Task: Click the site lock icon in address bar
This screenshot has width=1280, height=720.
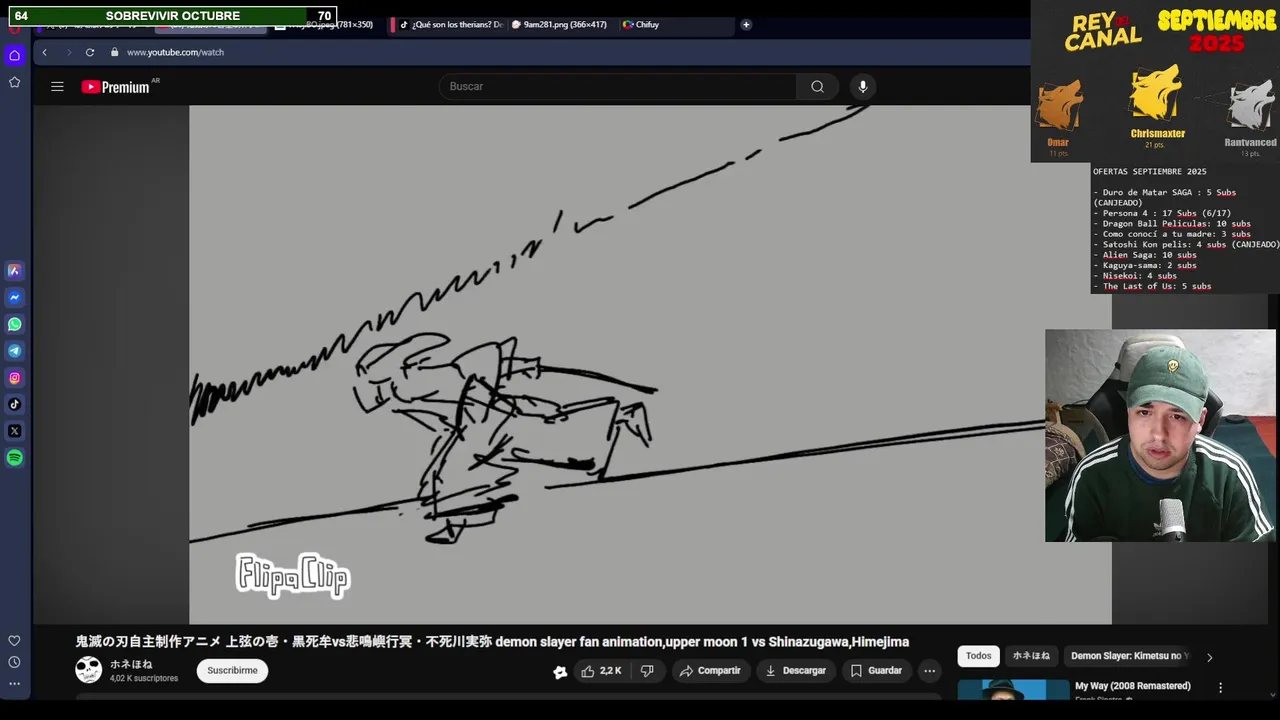Action: (114, 52)
